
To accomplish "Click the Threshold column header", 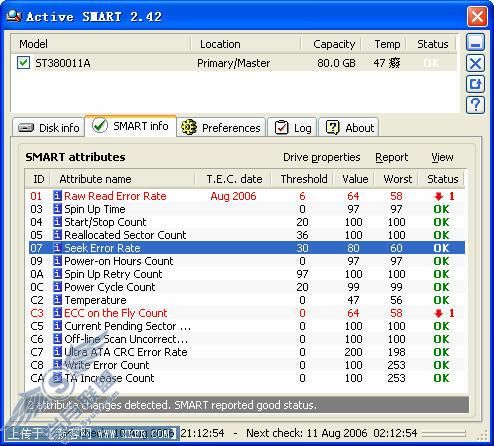I will coord(303,179).
